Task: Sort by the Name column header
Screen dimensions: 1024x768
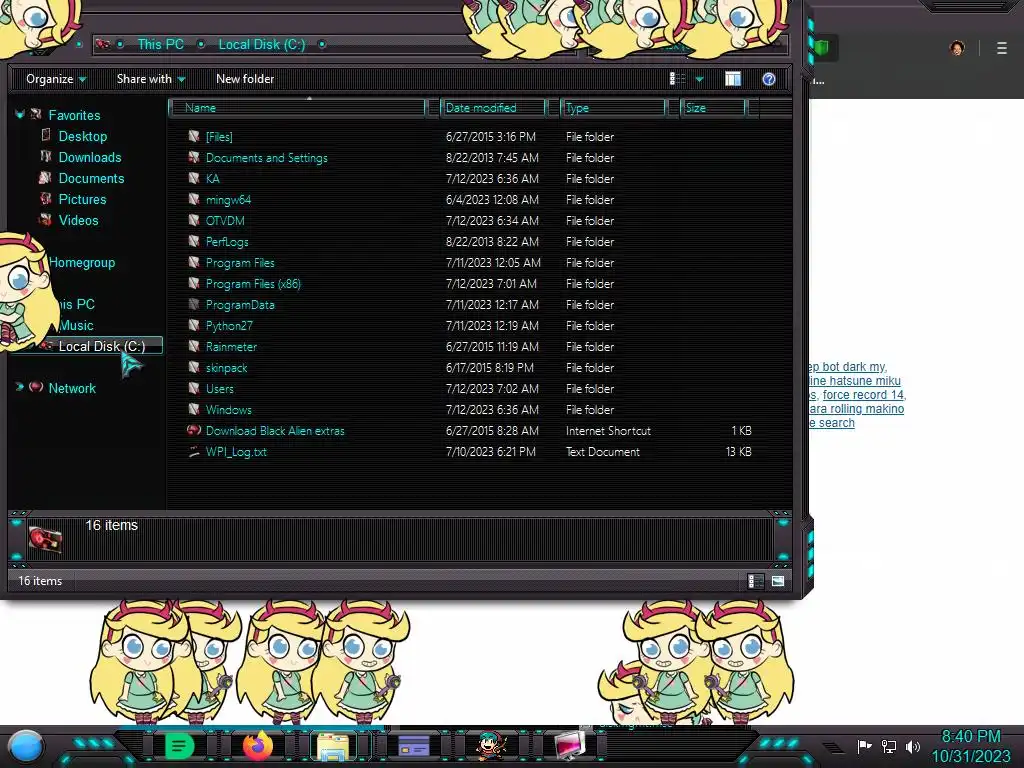Action: click(297, 108)
